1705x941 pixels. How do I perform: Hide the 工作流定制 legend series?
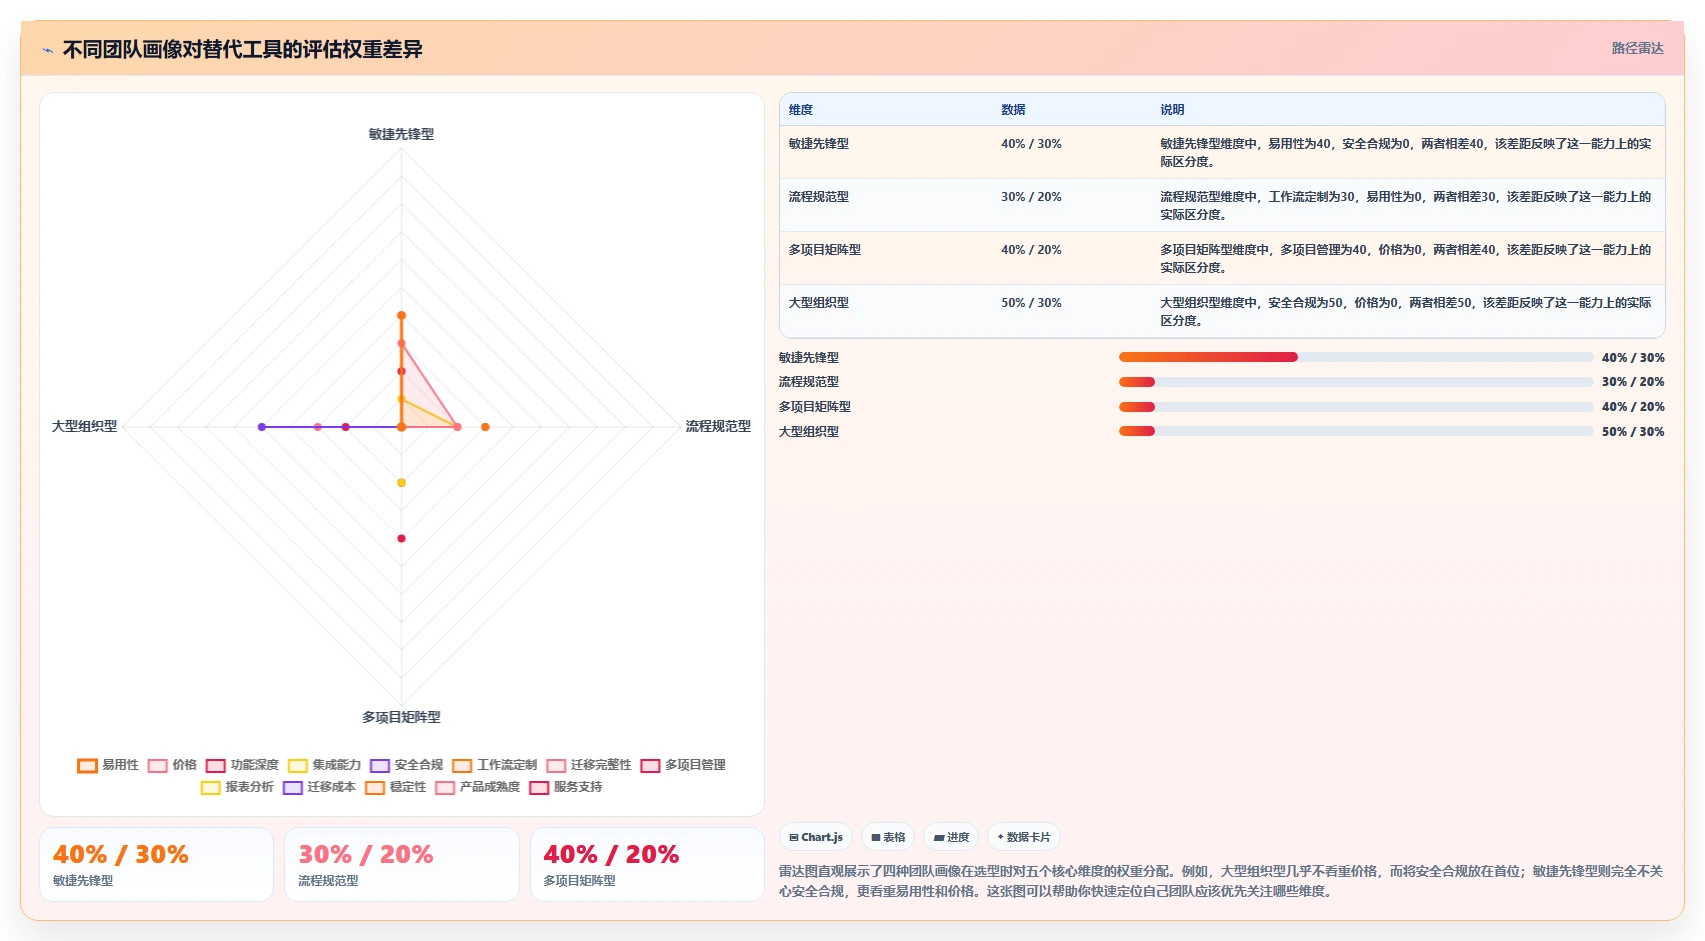click(x=494, y=765)
